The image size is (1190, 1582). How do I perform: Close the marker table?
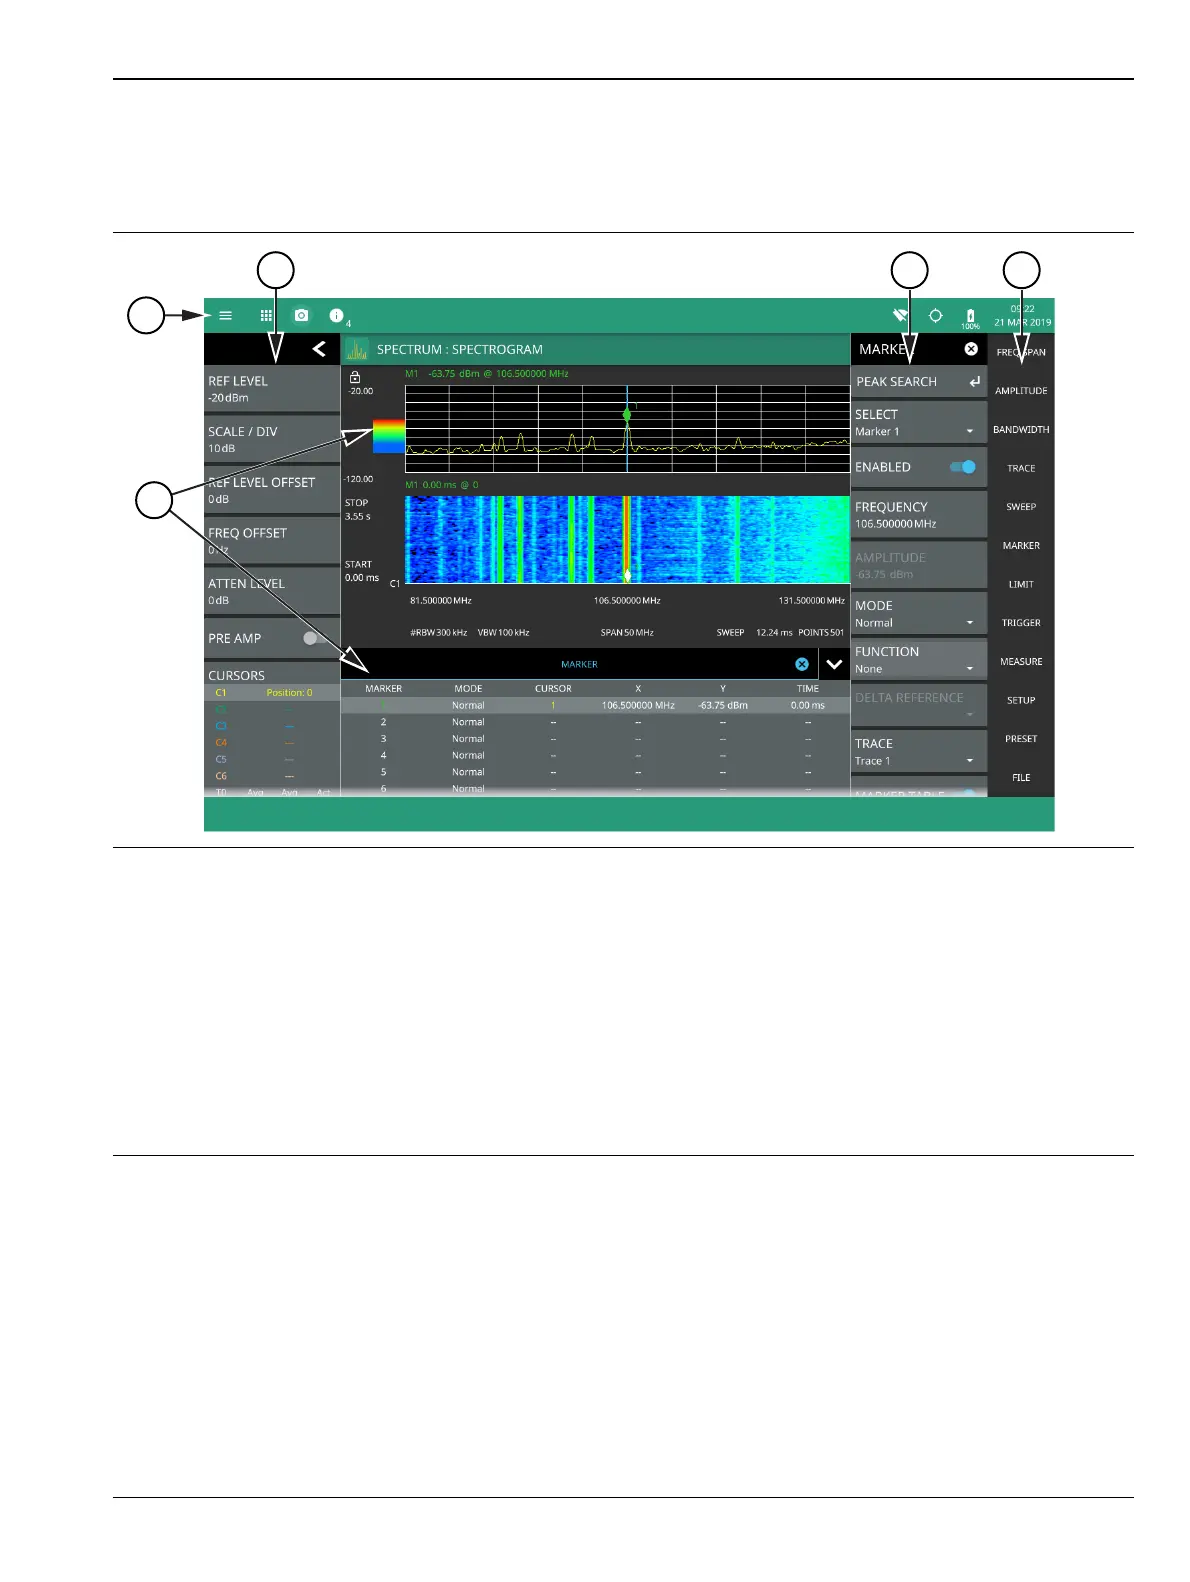(802, 664)
